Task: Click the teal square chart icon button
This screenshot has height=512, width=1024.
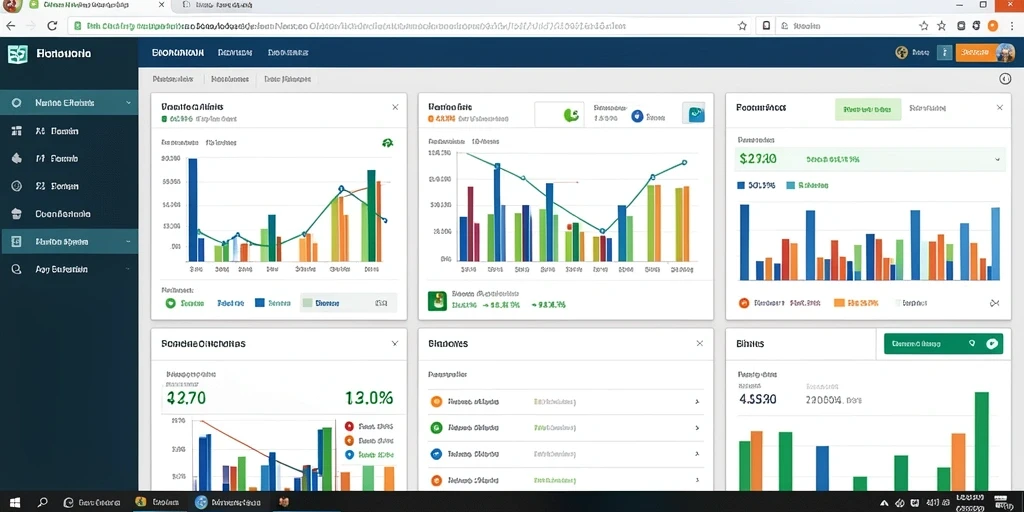Action: [x=694, y=113]
